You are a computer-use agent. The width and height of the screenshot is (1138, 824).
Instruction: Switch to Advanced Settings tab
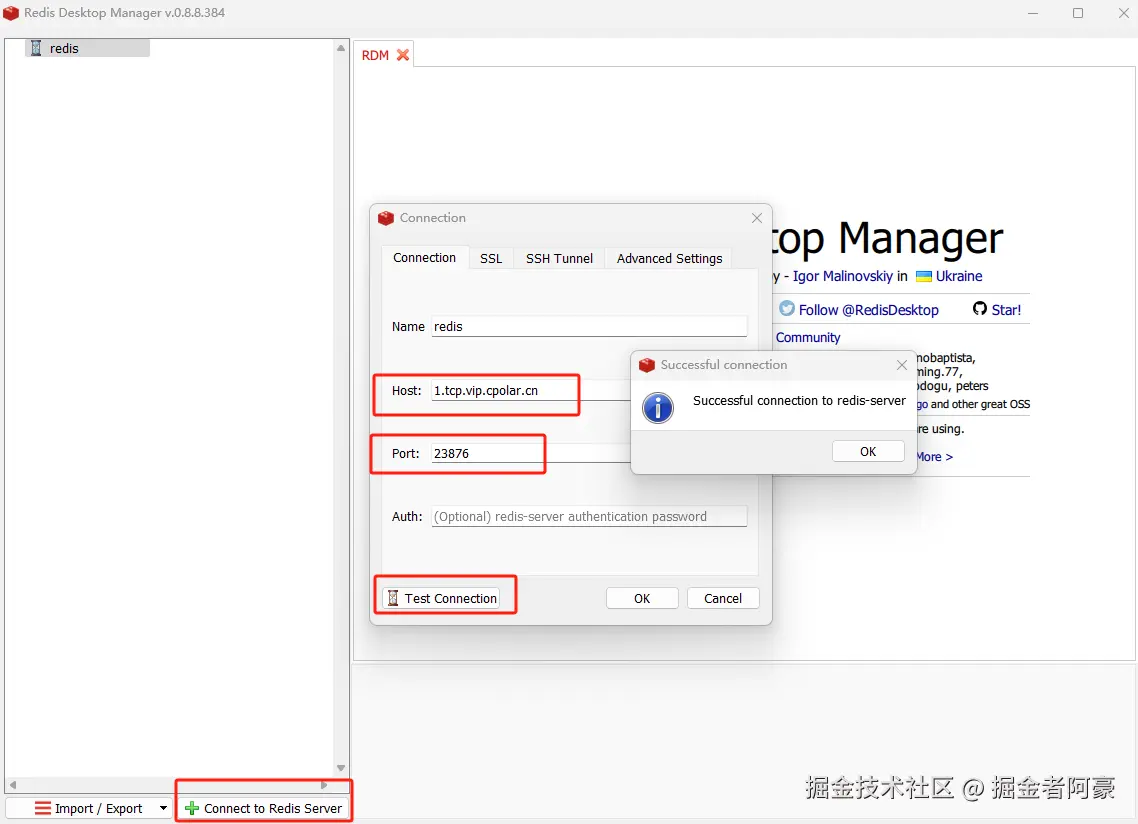pyautogui.click(x=669, y=258)
